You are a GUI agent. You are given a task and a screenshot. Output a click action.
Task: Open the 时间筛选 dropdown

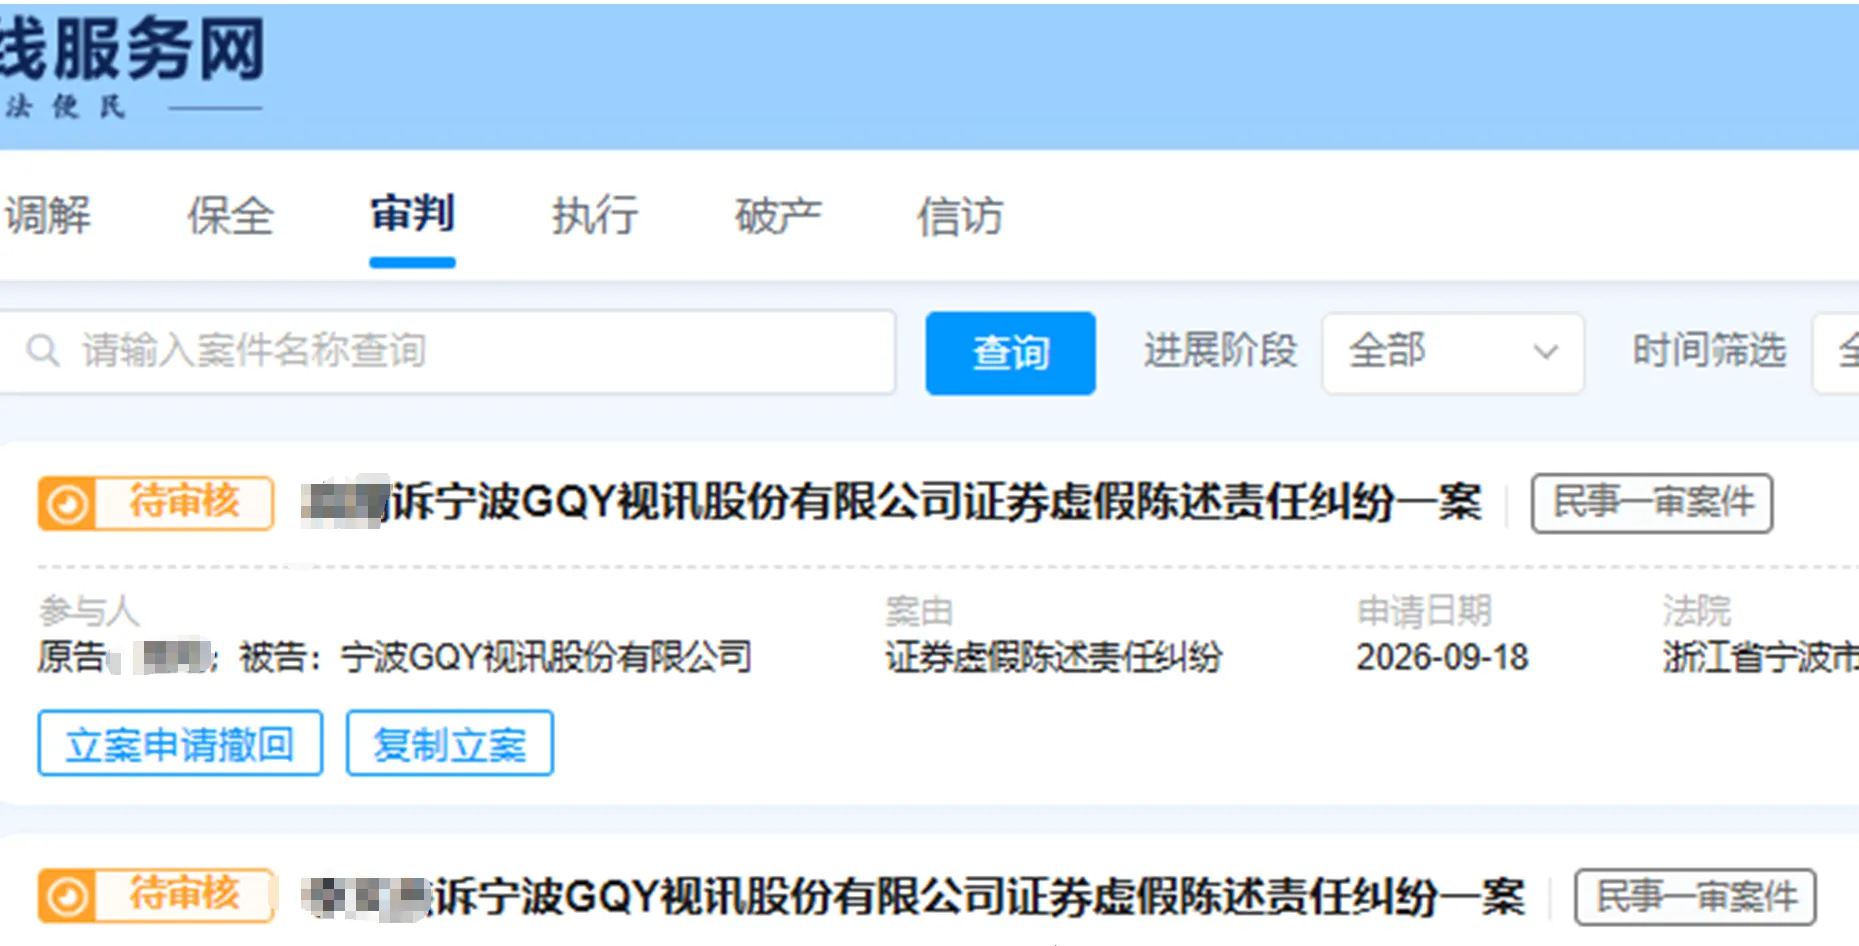pyautogui.click(x=1836, y=352)
